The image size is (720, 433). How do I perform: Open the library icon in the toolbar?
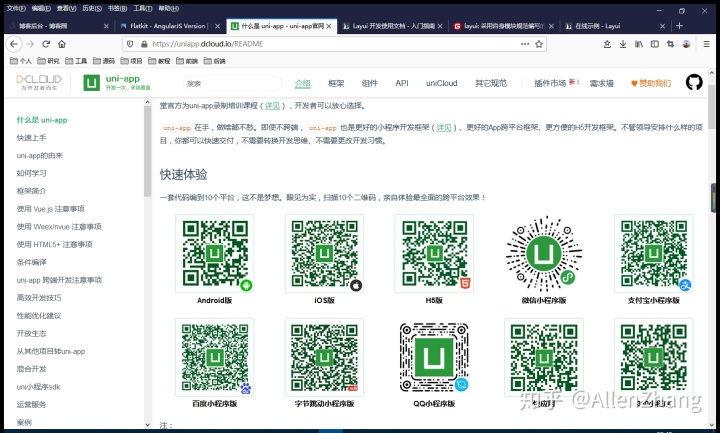(x=639, y=44)
